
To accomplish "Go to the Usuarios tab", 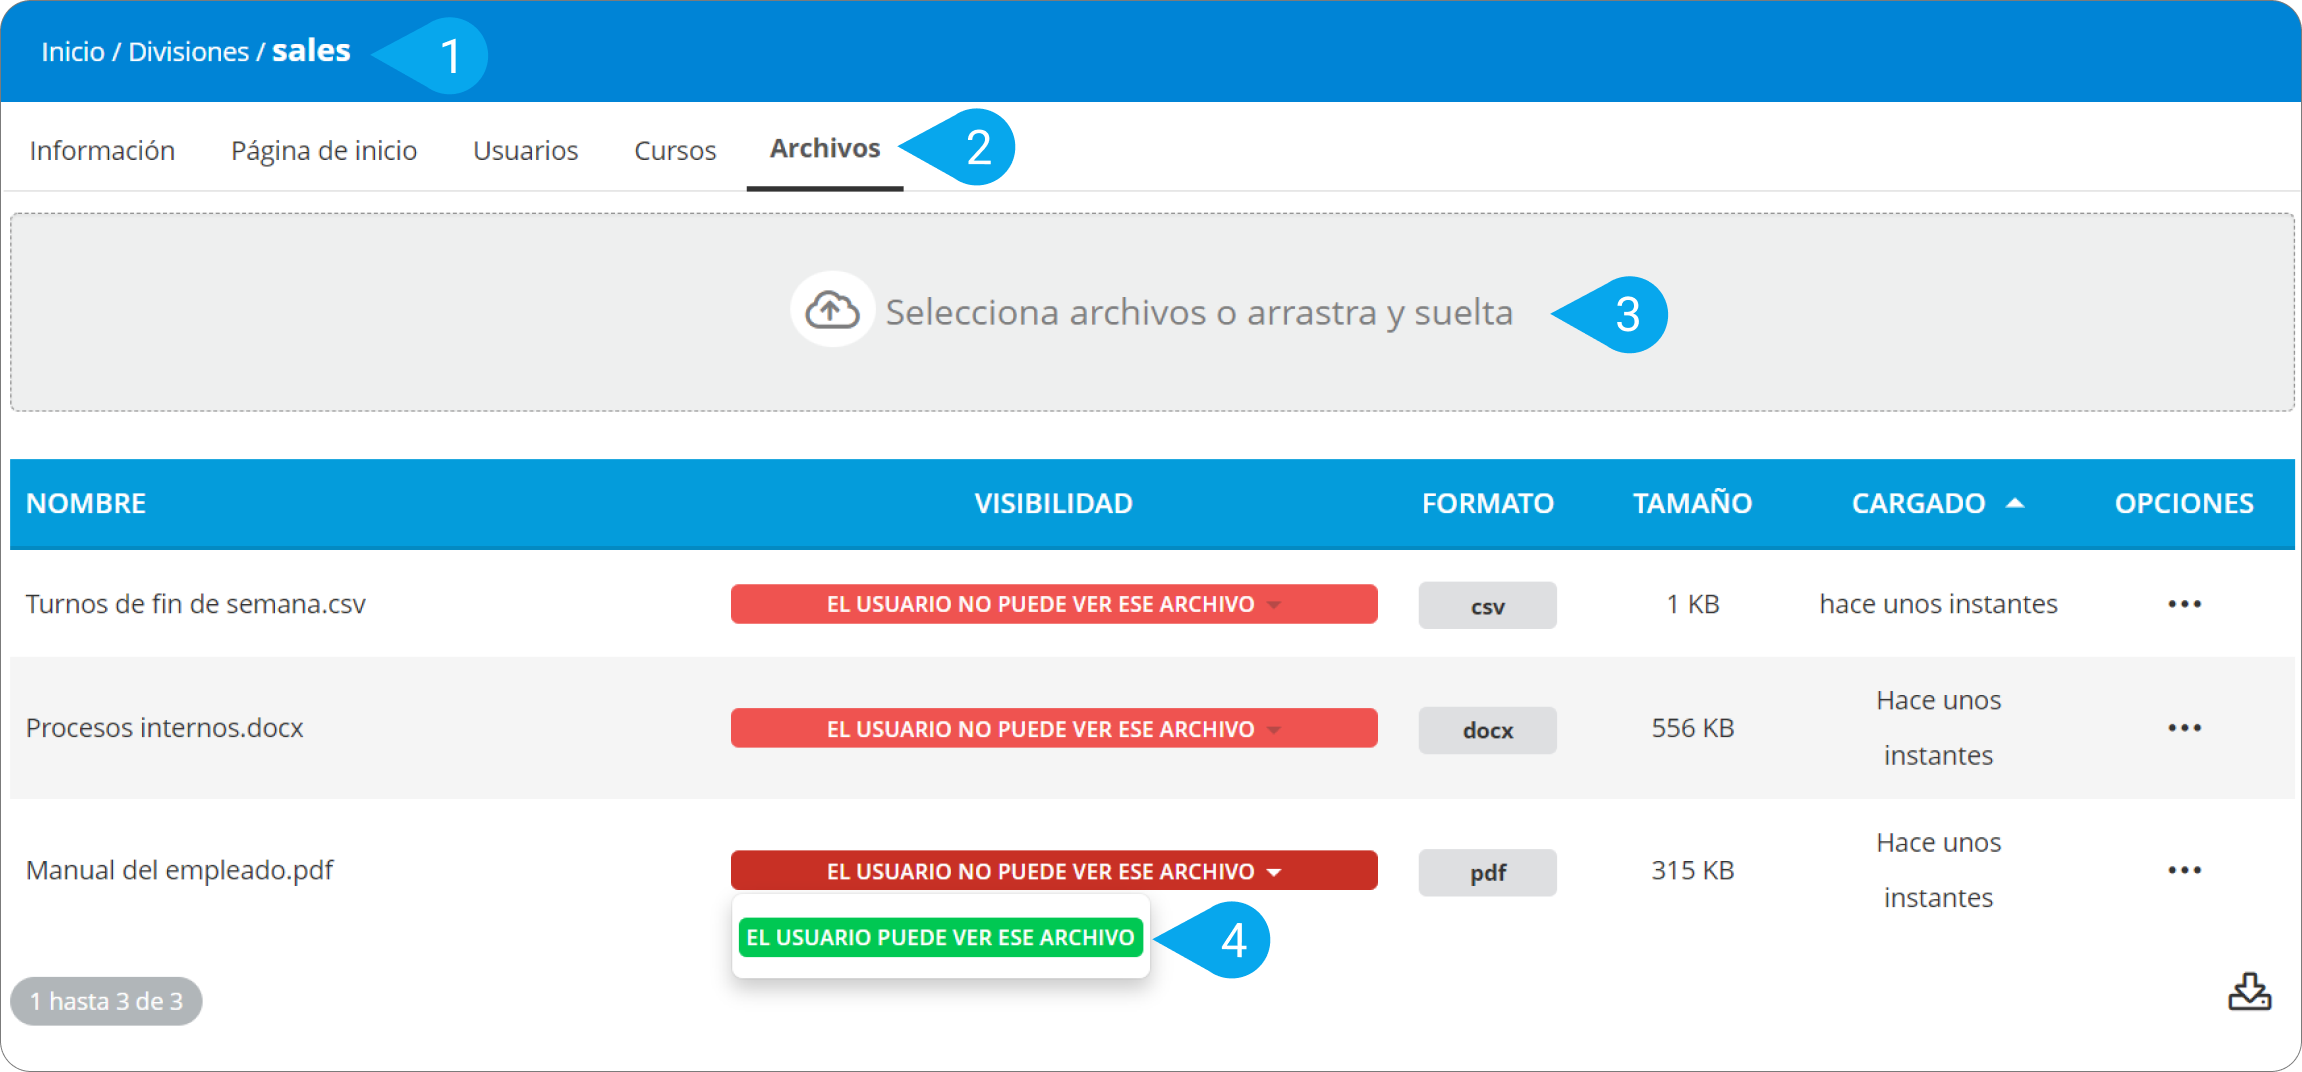I will [525, 150].
